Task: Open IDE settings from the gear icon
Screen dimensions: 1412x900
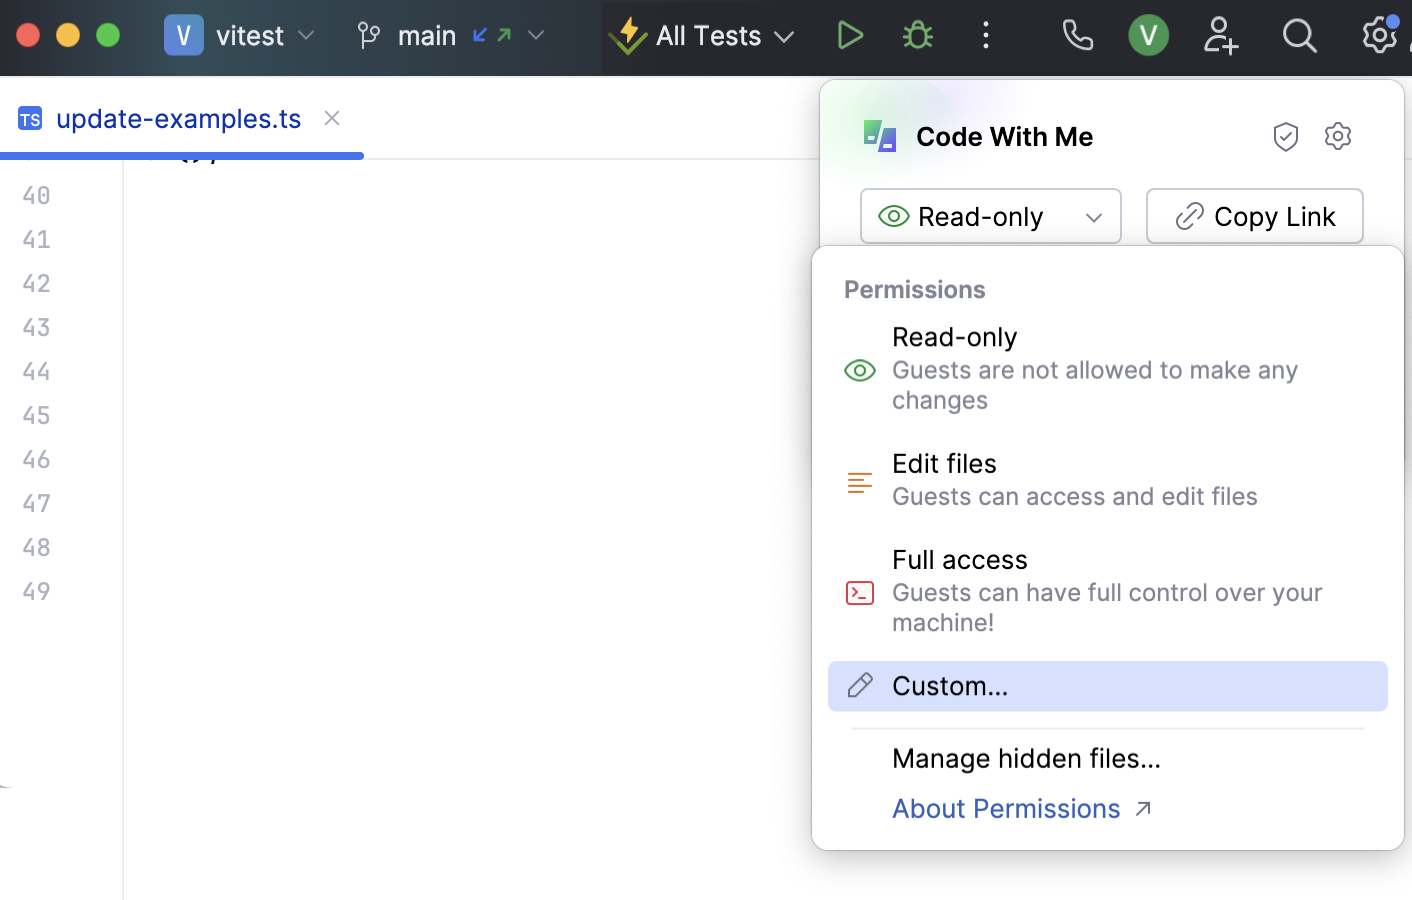Action: click(x=1380, y=35)
